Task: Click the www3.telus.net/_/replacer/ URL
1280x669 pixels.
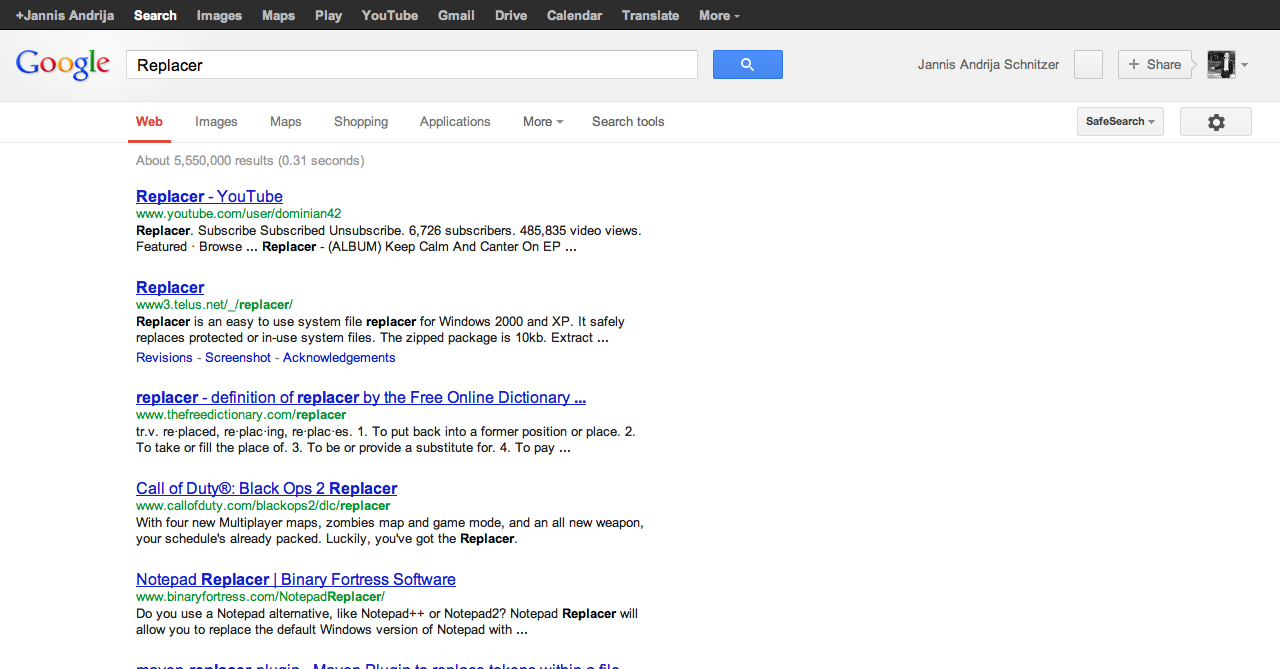Action: (x=214, y=304)
